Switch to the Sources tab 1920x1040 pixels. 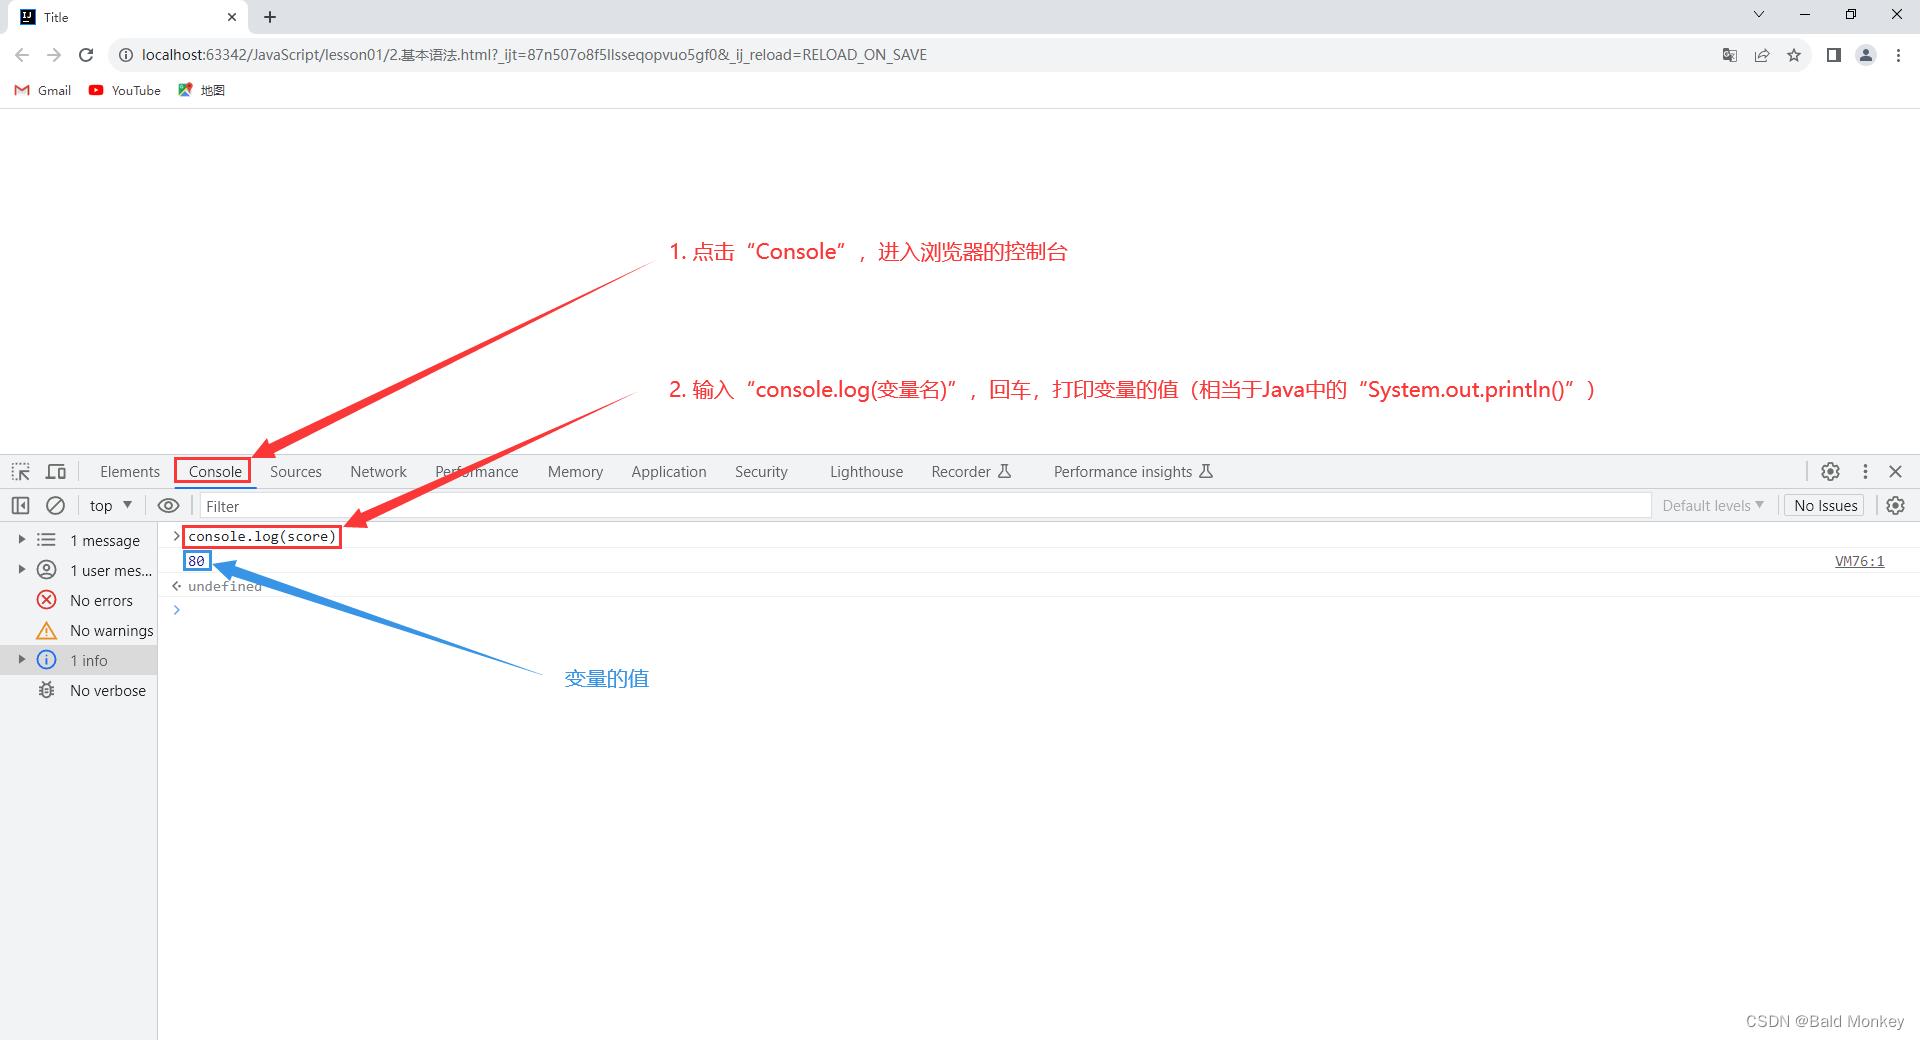[296, 471]
